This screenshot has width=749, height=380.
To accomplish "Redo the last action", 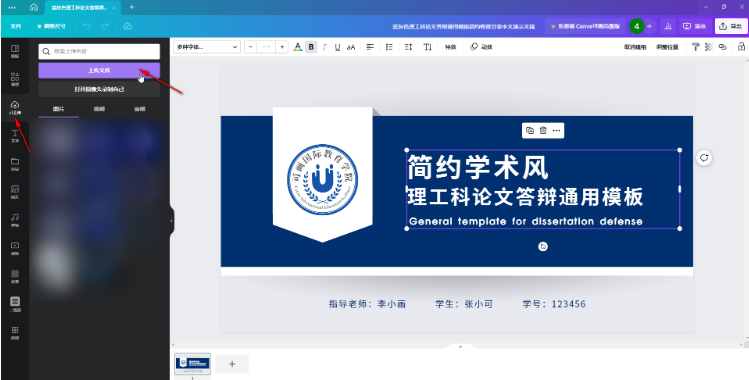I will point(105,26).
